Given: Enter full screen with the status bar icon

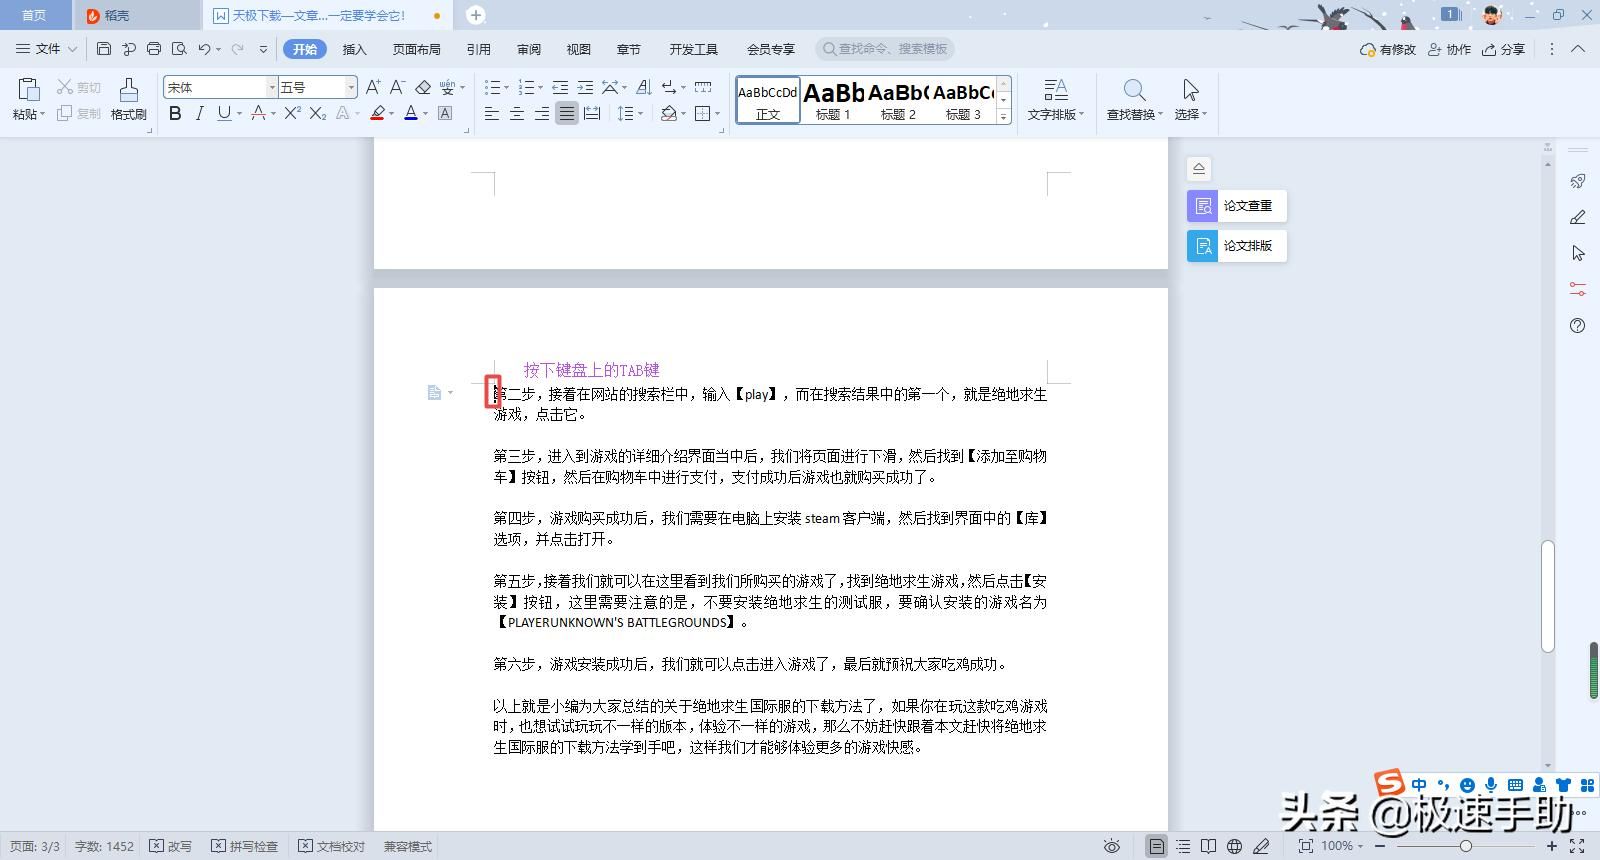Looking at the screenshot, I should click(x=1577, y=846).
